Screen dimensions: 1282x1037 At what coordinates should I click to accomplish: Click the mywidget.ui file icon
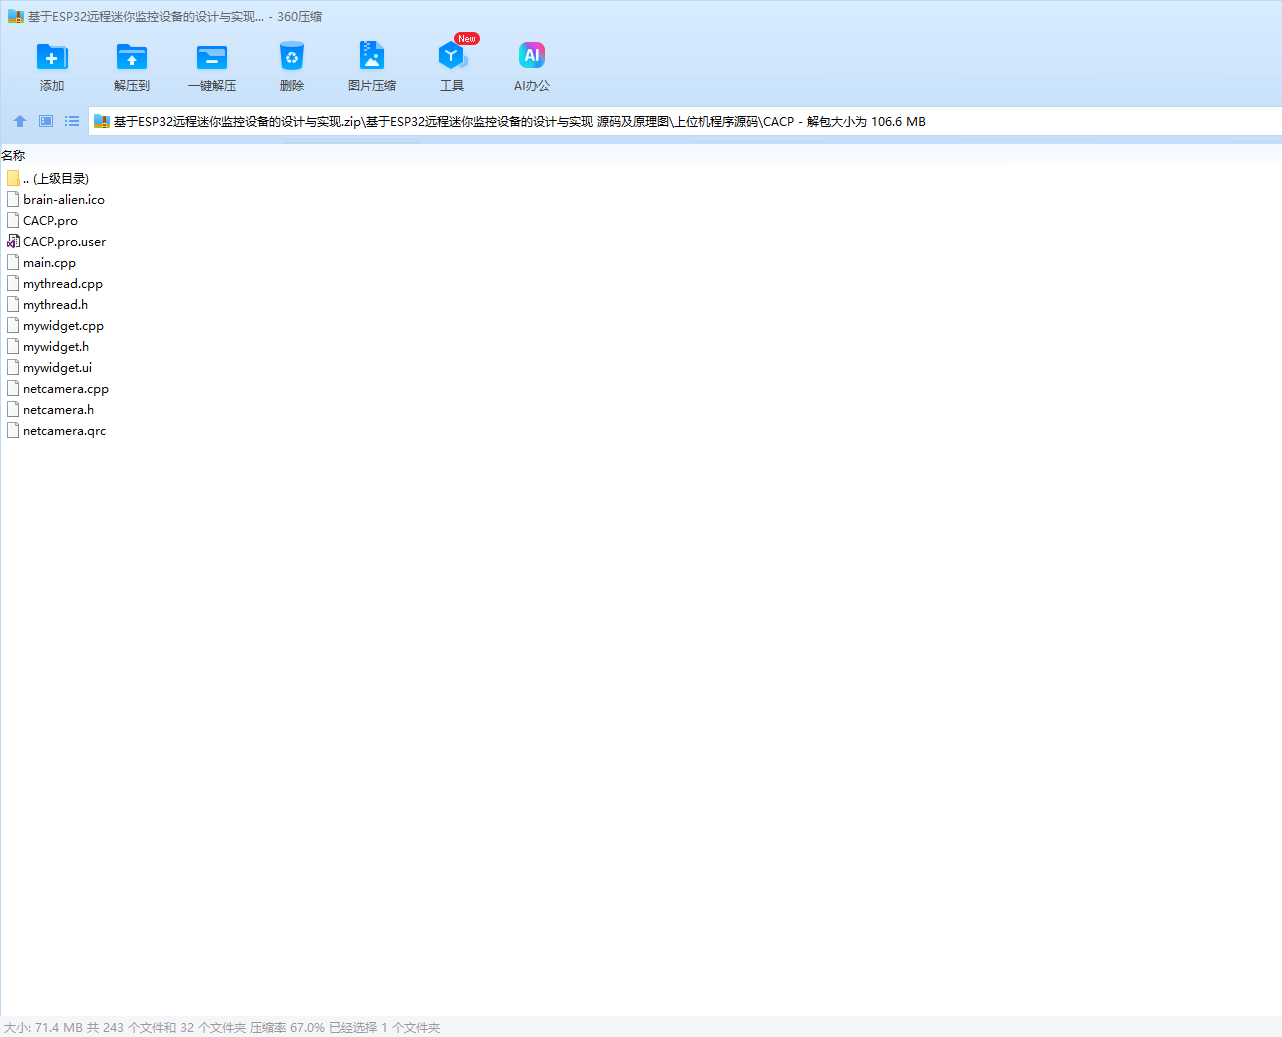(13, 367)
